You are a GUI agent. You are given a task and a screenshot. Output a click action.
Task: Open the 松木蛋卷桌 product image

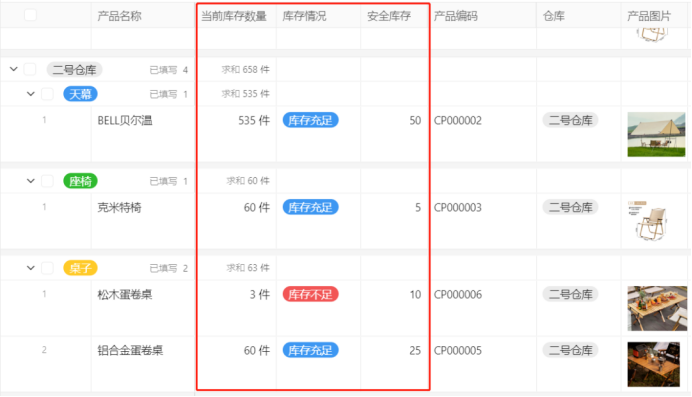657,308
